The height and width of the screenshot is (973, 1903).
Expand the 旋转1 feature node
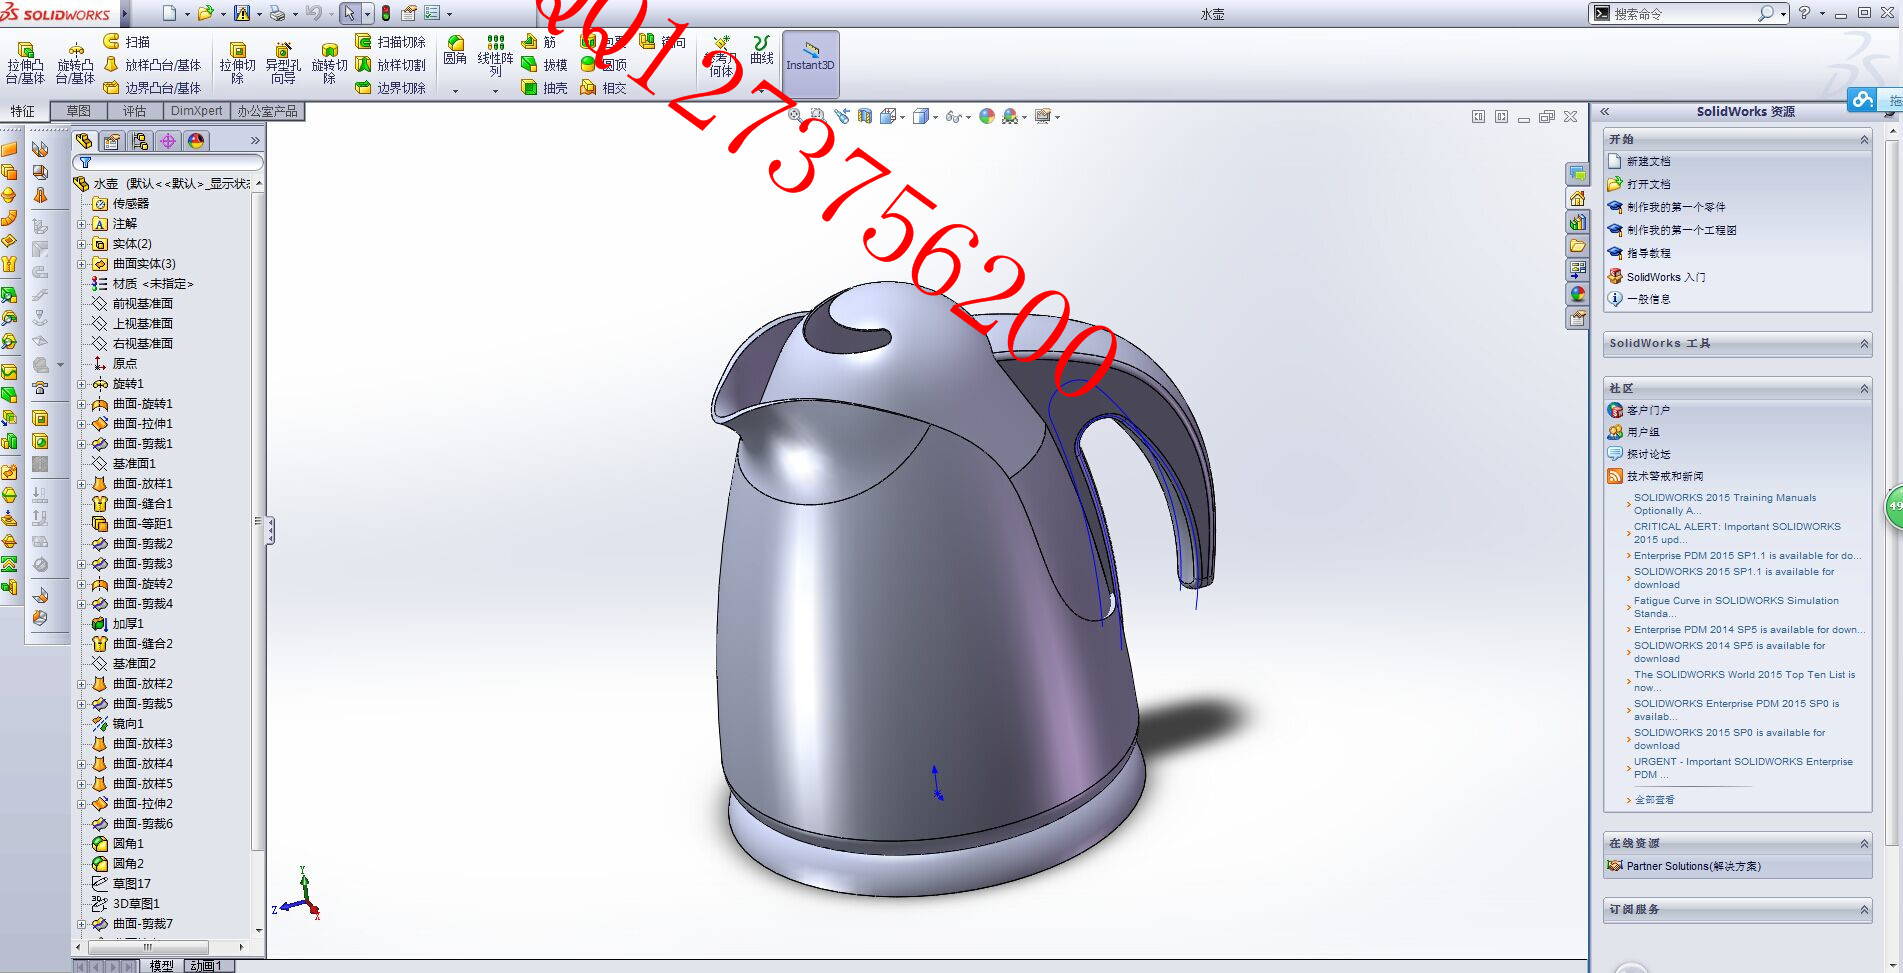click(x=82, y=384)
